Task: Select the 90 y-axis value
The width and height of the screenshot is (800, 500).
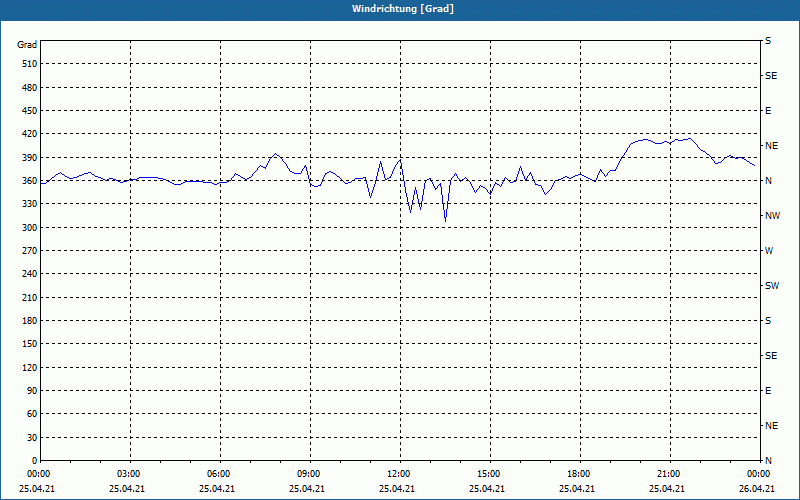Action: [32, 391]
